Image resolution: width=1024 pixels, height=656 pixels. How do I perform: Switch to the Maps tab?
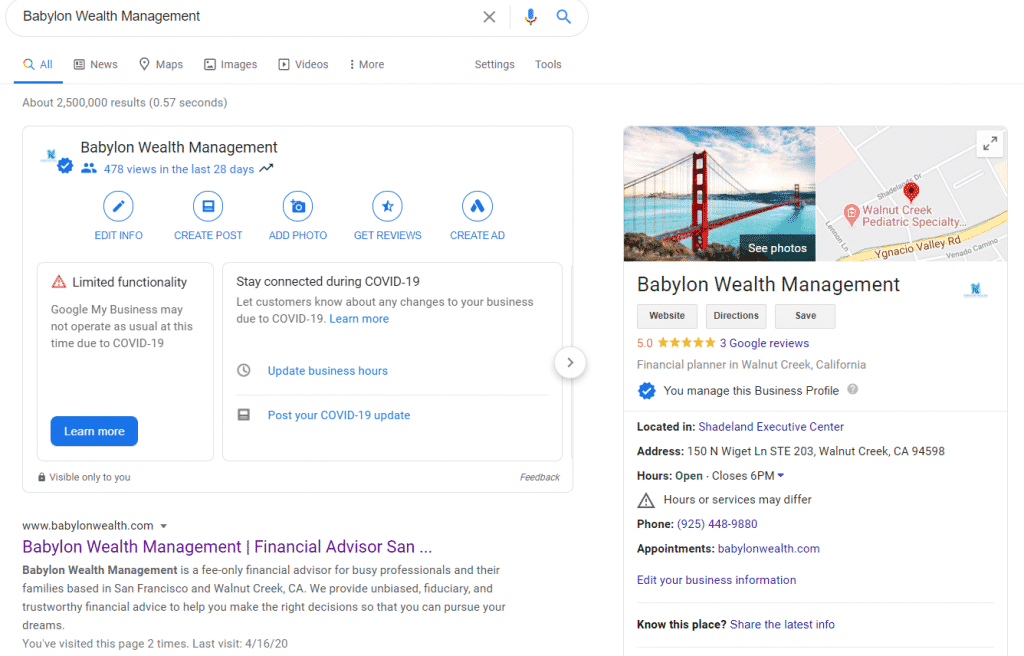(161, 65)
